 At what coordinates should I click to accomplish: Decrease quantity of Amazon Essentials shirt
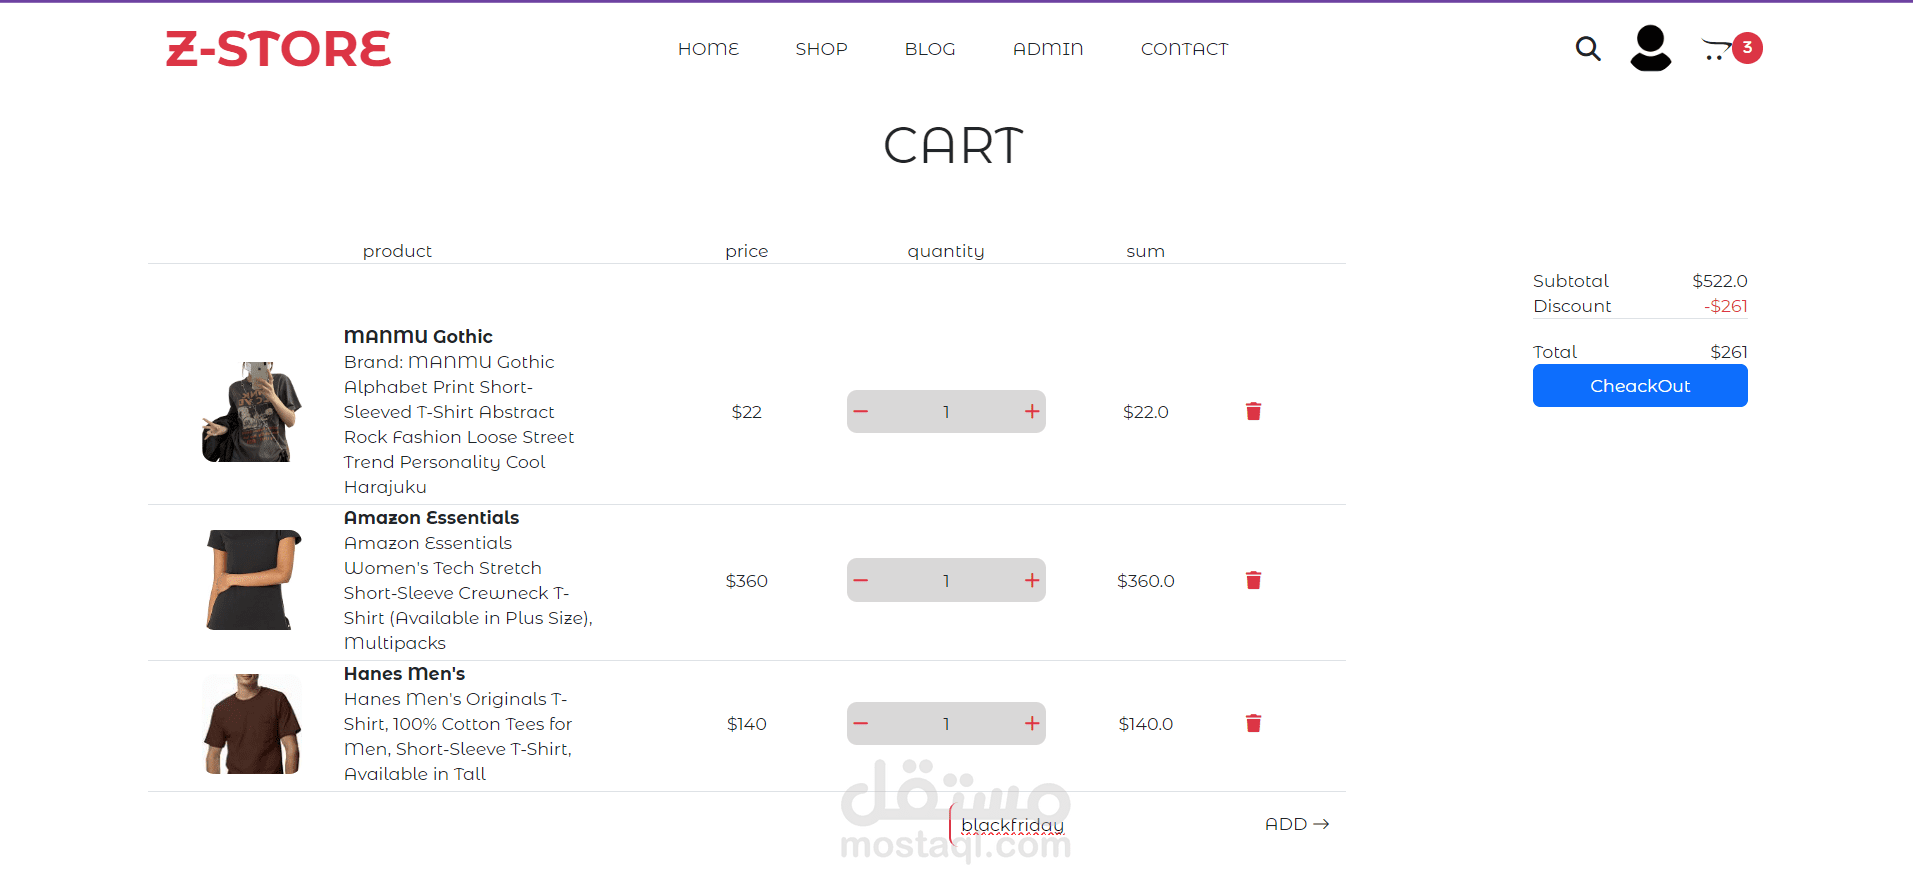pyautogui.click(x=861, y=580)
